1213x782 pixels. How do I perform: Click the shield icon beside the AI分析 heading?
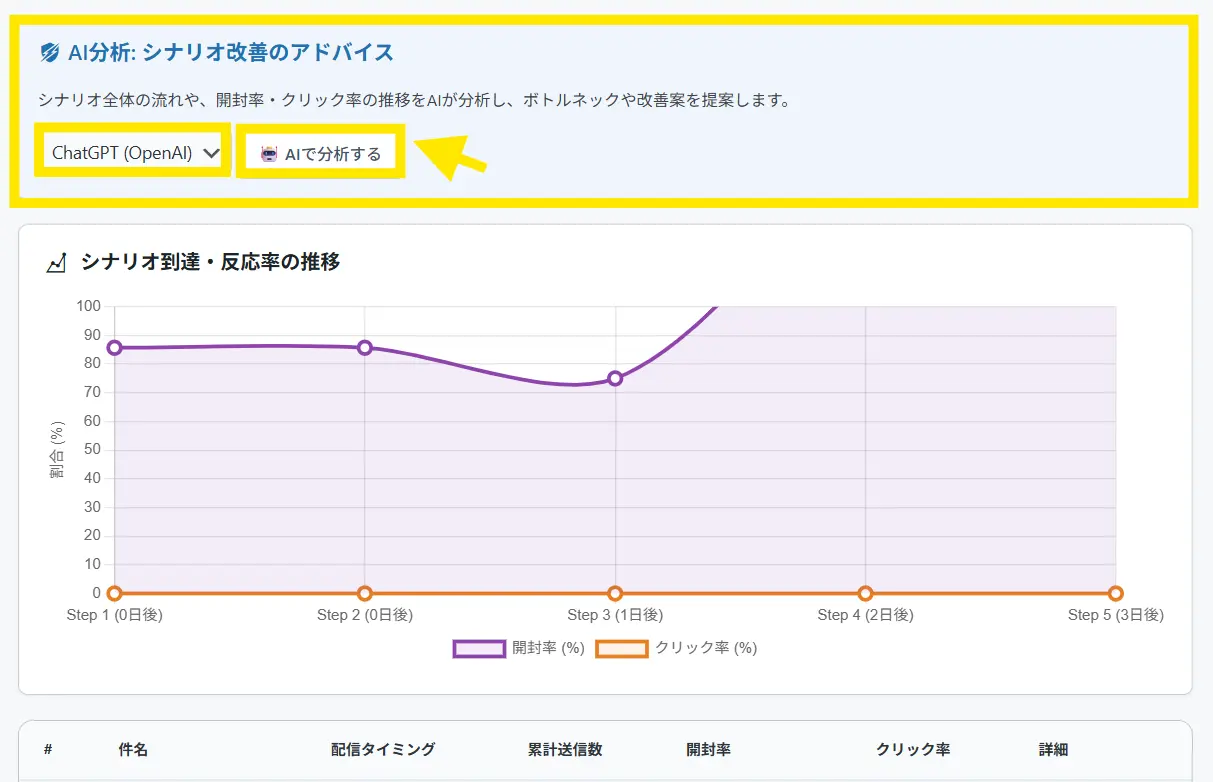pyautogui.click(x=50, y=53)
